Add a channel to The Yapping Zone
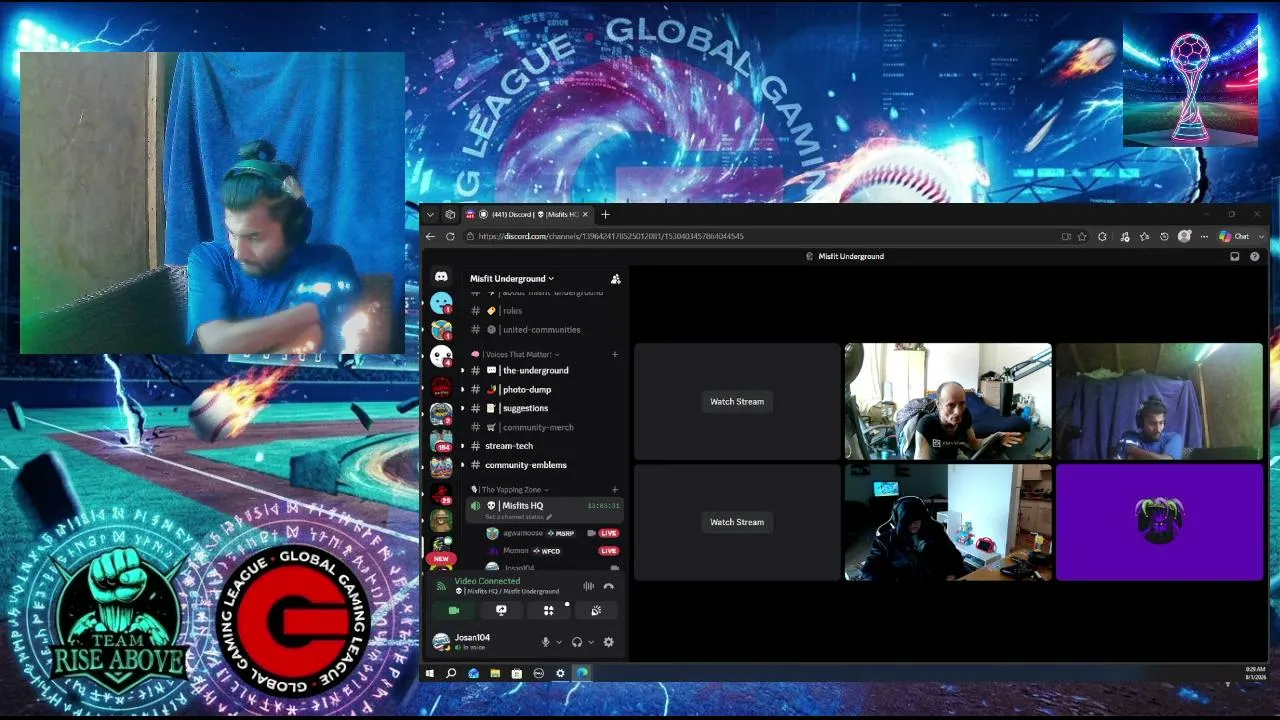The width and height of the screenshot is (1280, 720). [x=615, y=490]
